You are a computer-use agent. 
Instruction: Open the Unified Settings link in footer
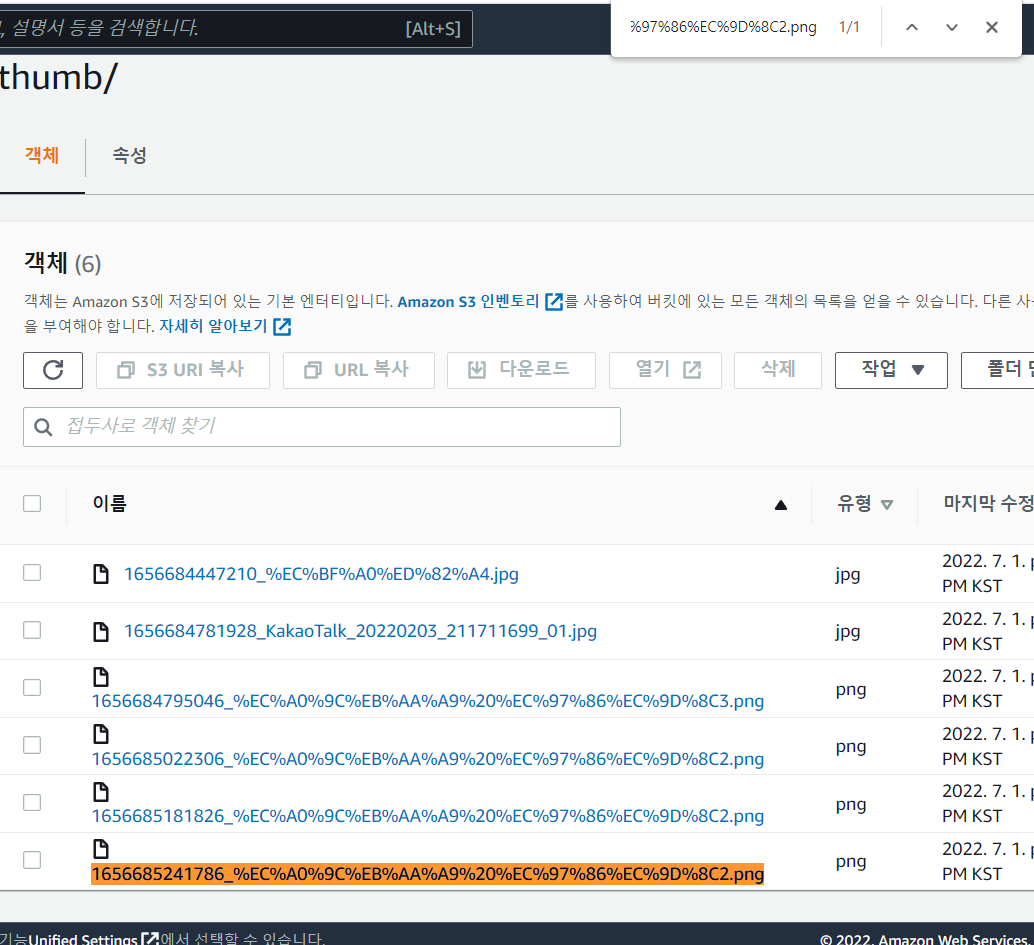click(83, 938)
